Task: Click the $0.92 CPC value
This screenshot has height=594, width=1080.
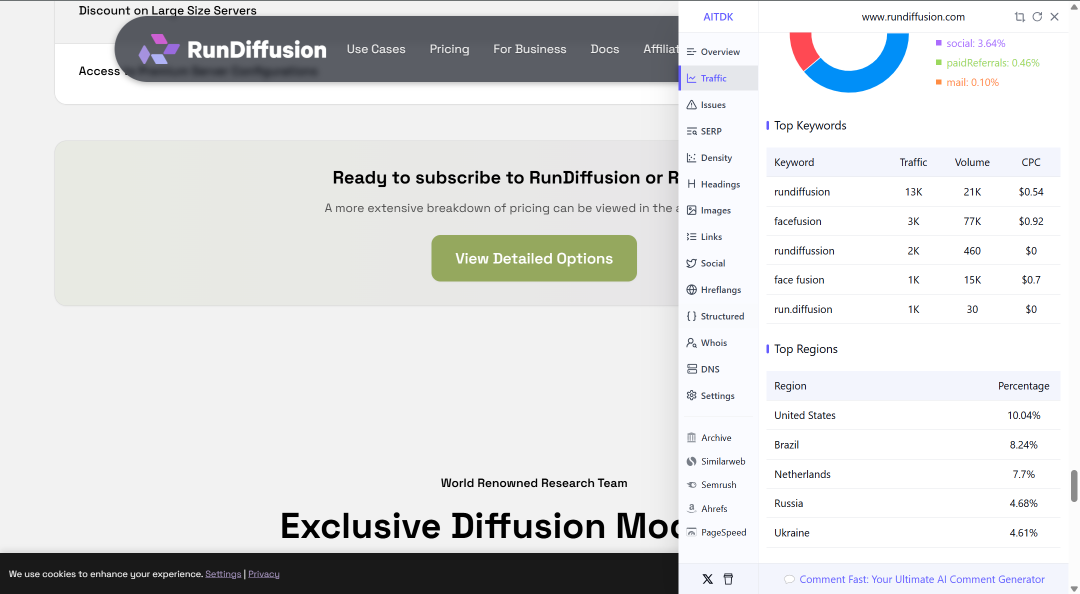Action: click(x=1030, y=221)
